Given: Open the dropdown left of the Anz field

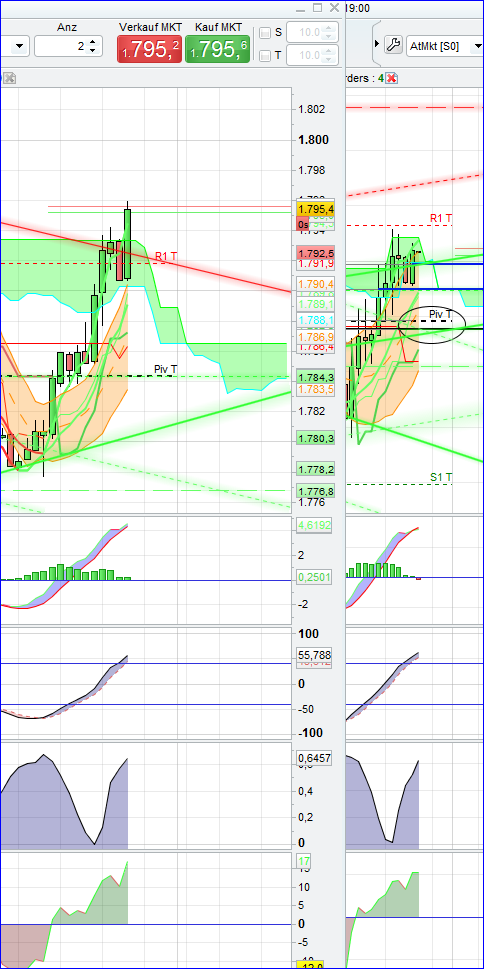Looking at the screenshot, I should [20, 46].
